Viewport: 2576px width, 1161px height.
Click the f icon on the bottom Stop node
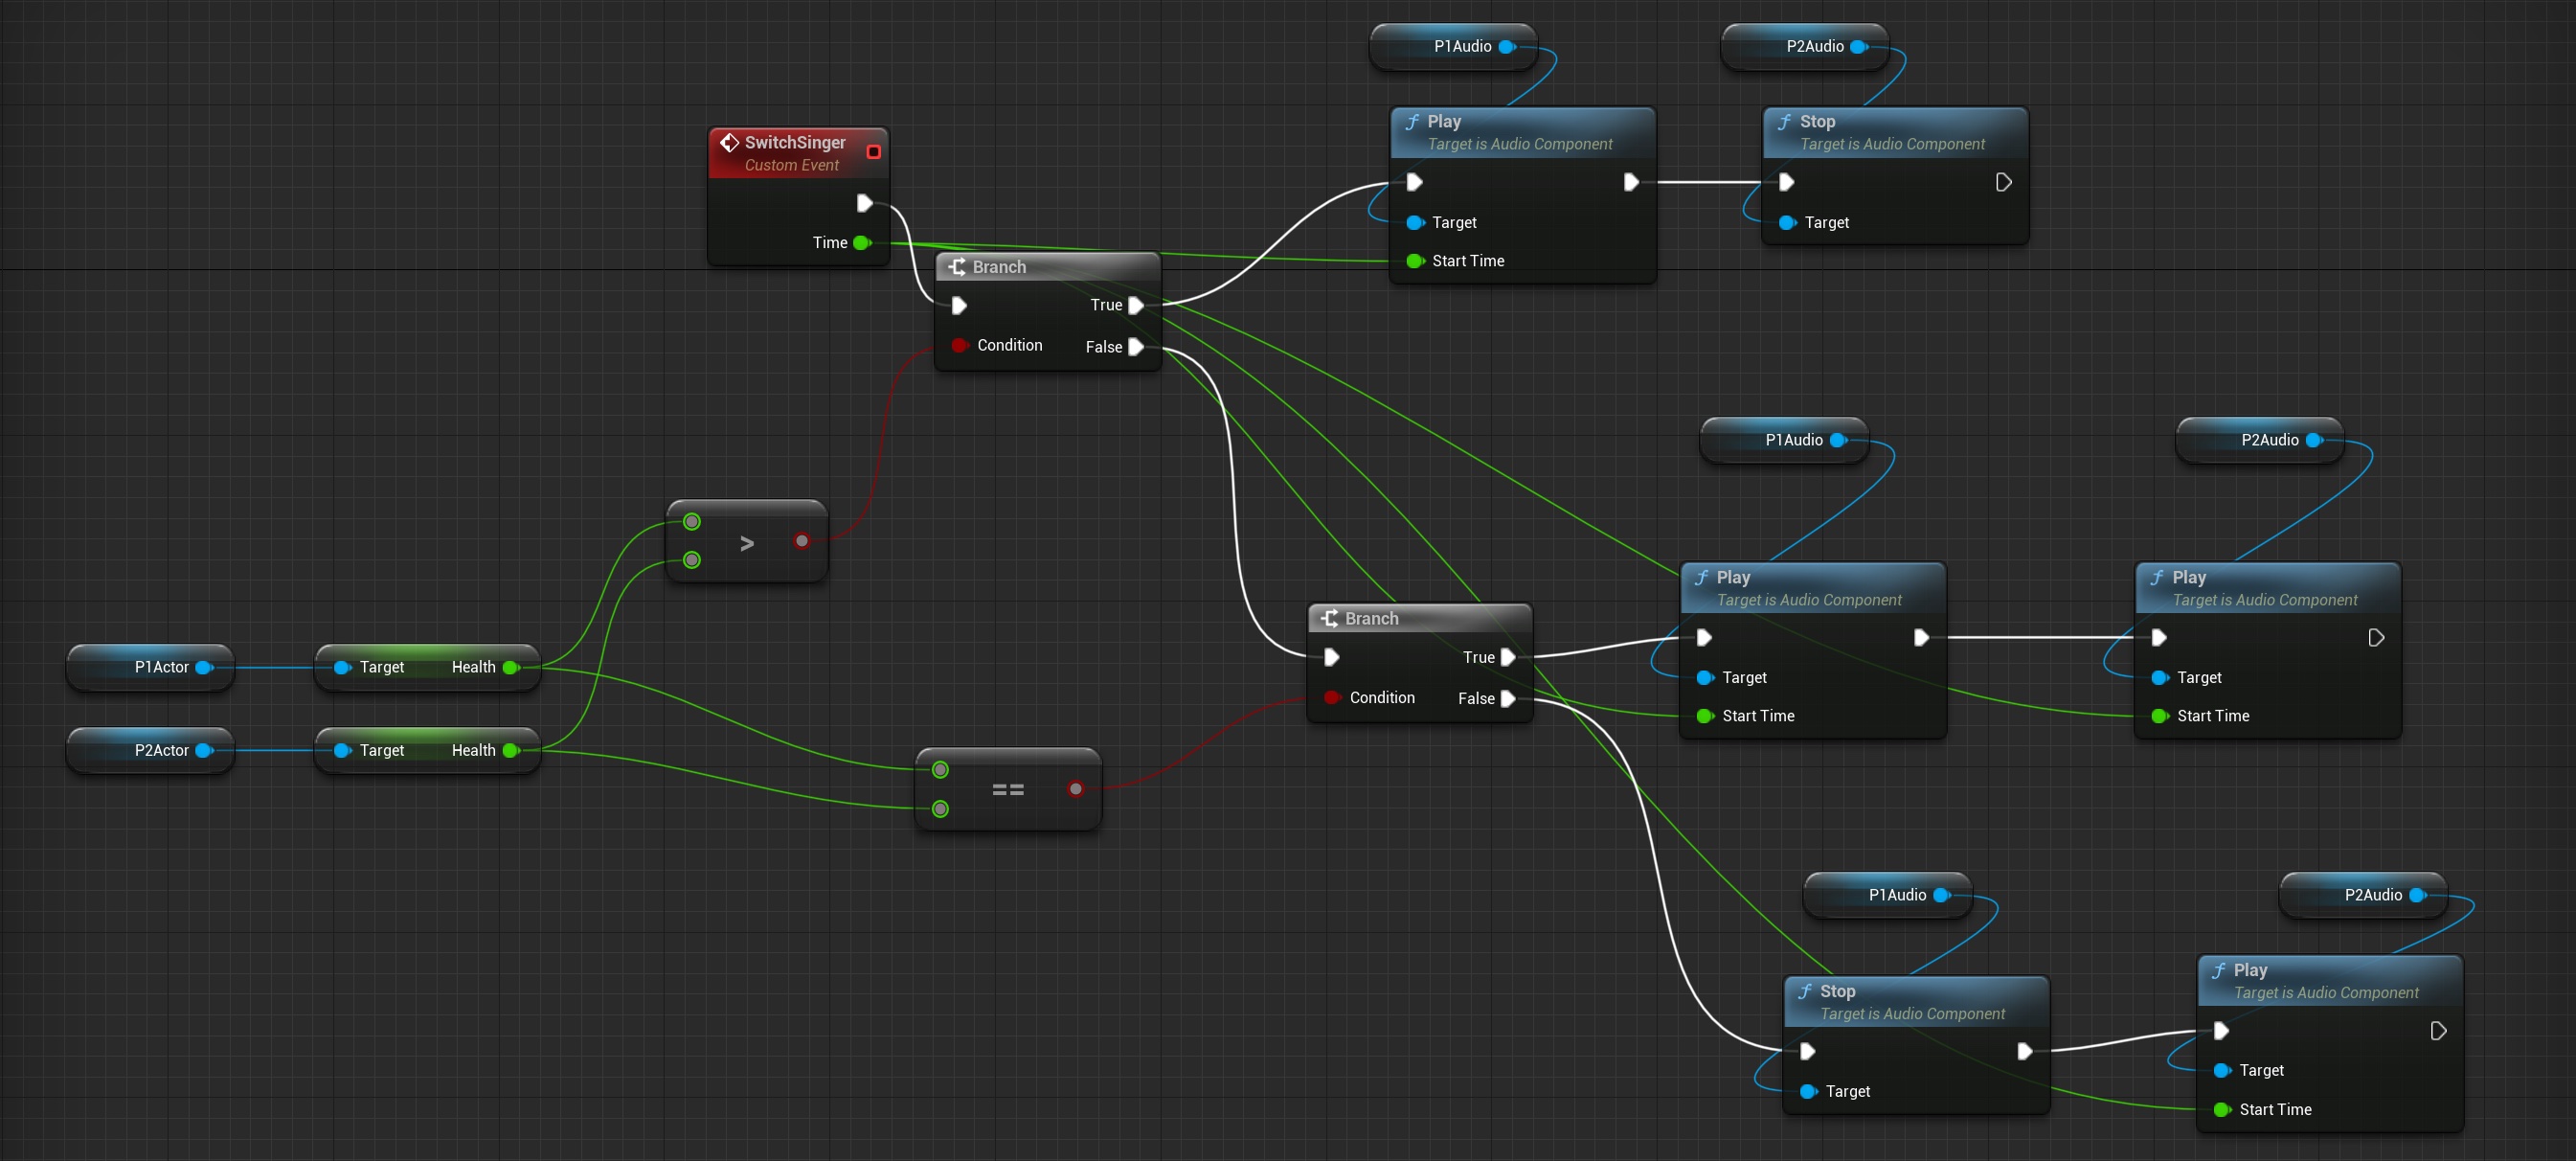point(1805,991)
